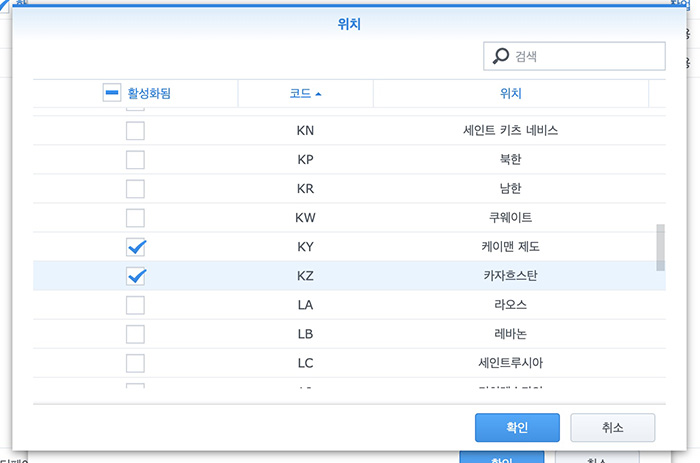The image size is (700, 463).
Task: Click the 레바논 location text
Action: point(510,334)
